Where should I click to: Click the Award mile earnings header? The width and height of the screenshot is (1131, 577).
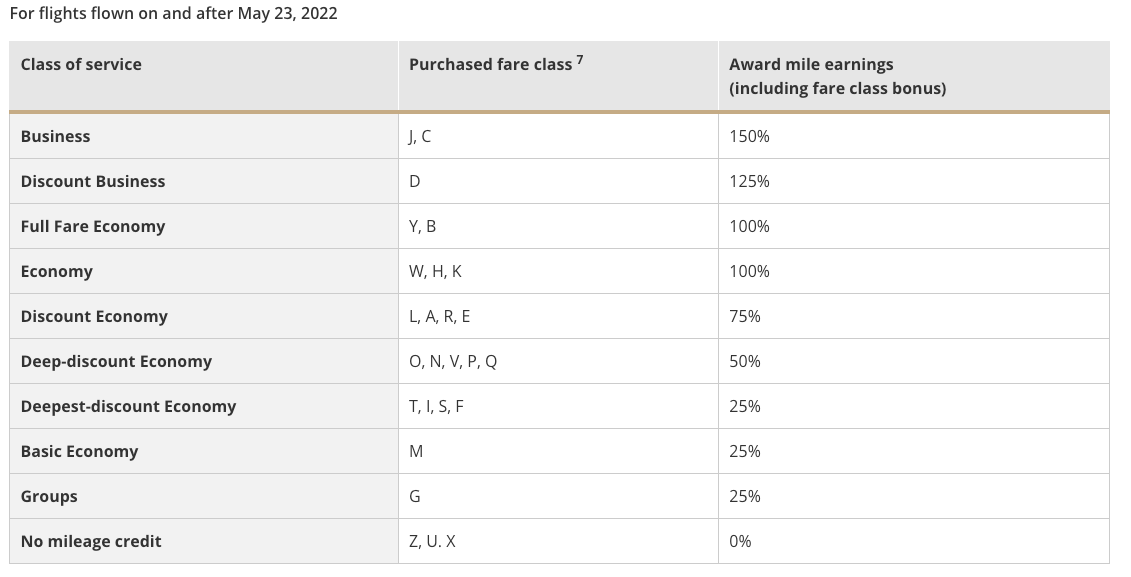click(x=811, y=64)
